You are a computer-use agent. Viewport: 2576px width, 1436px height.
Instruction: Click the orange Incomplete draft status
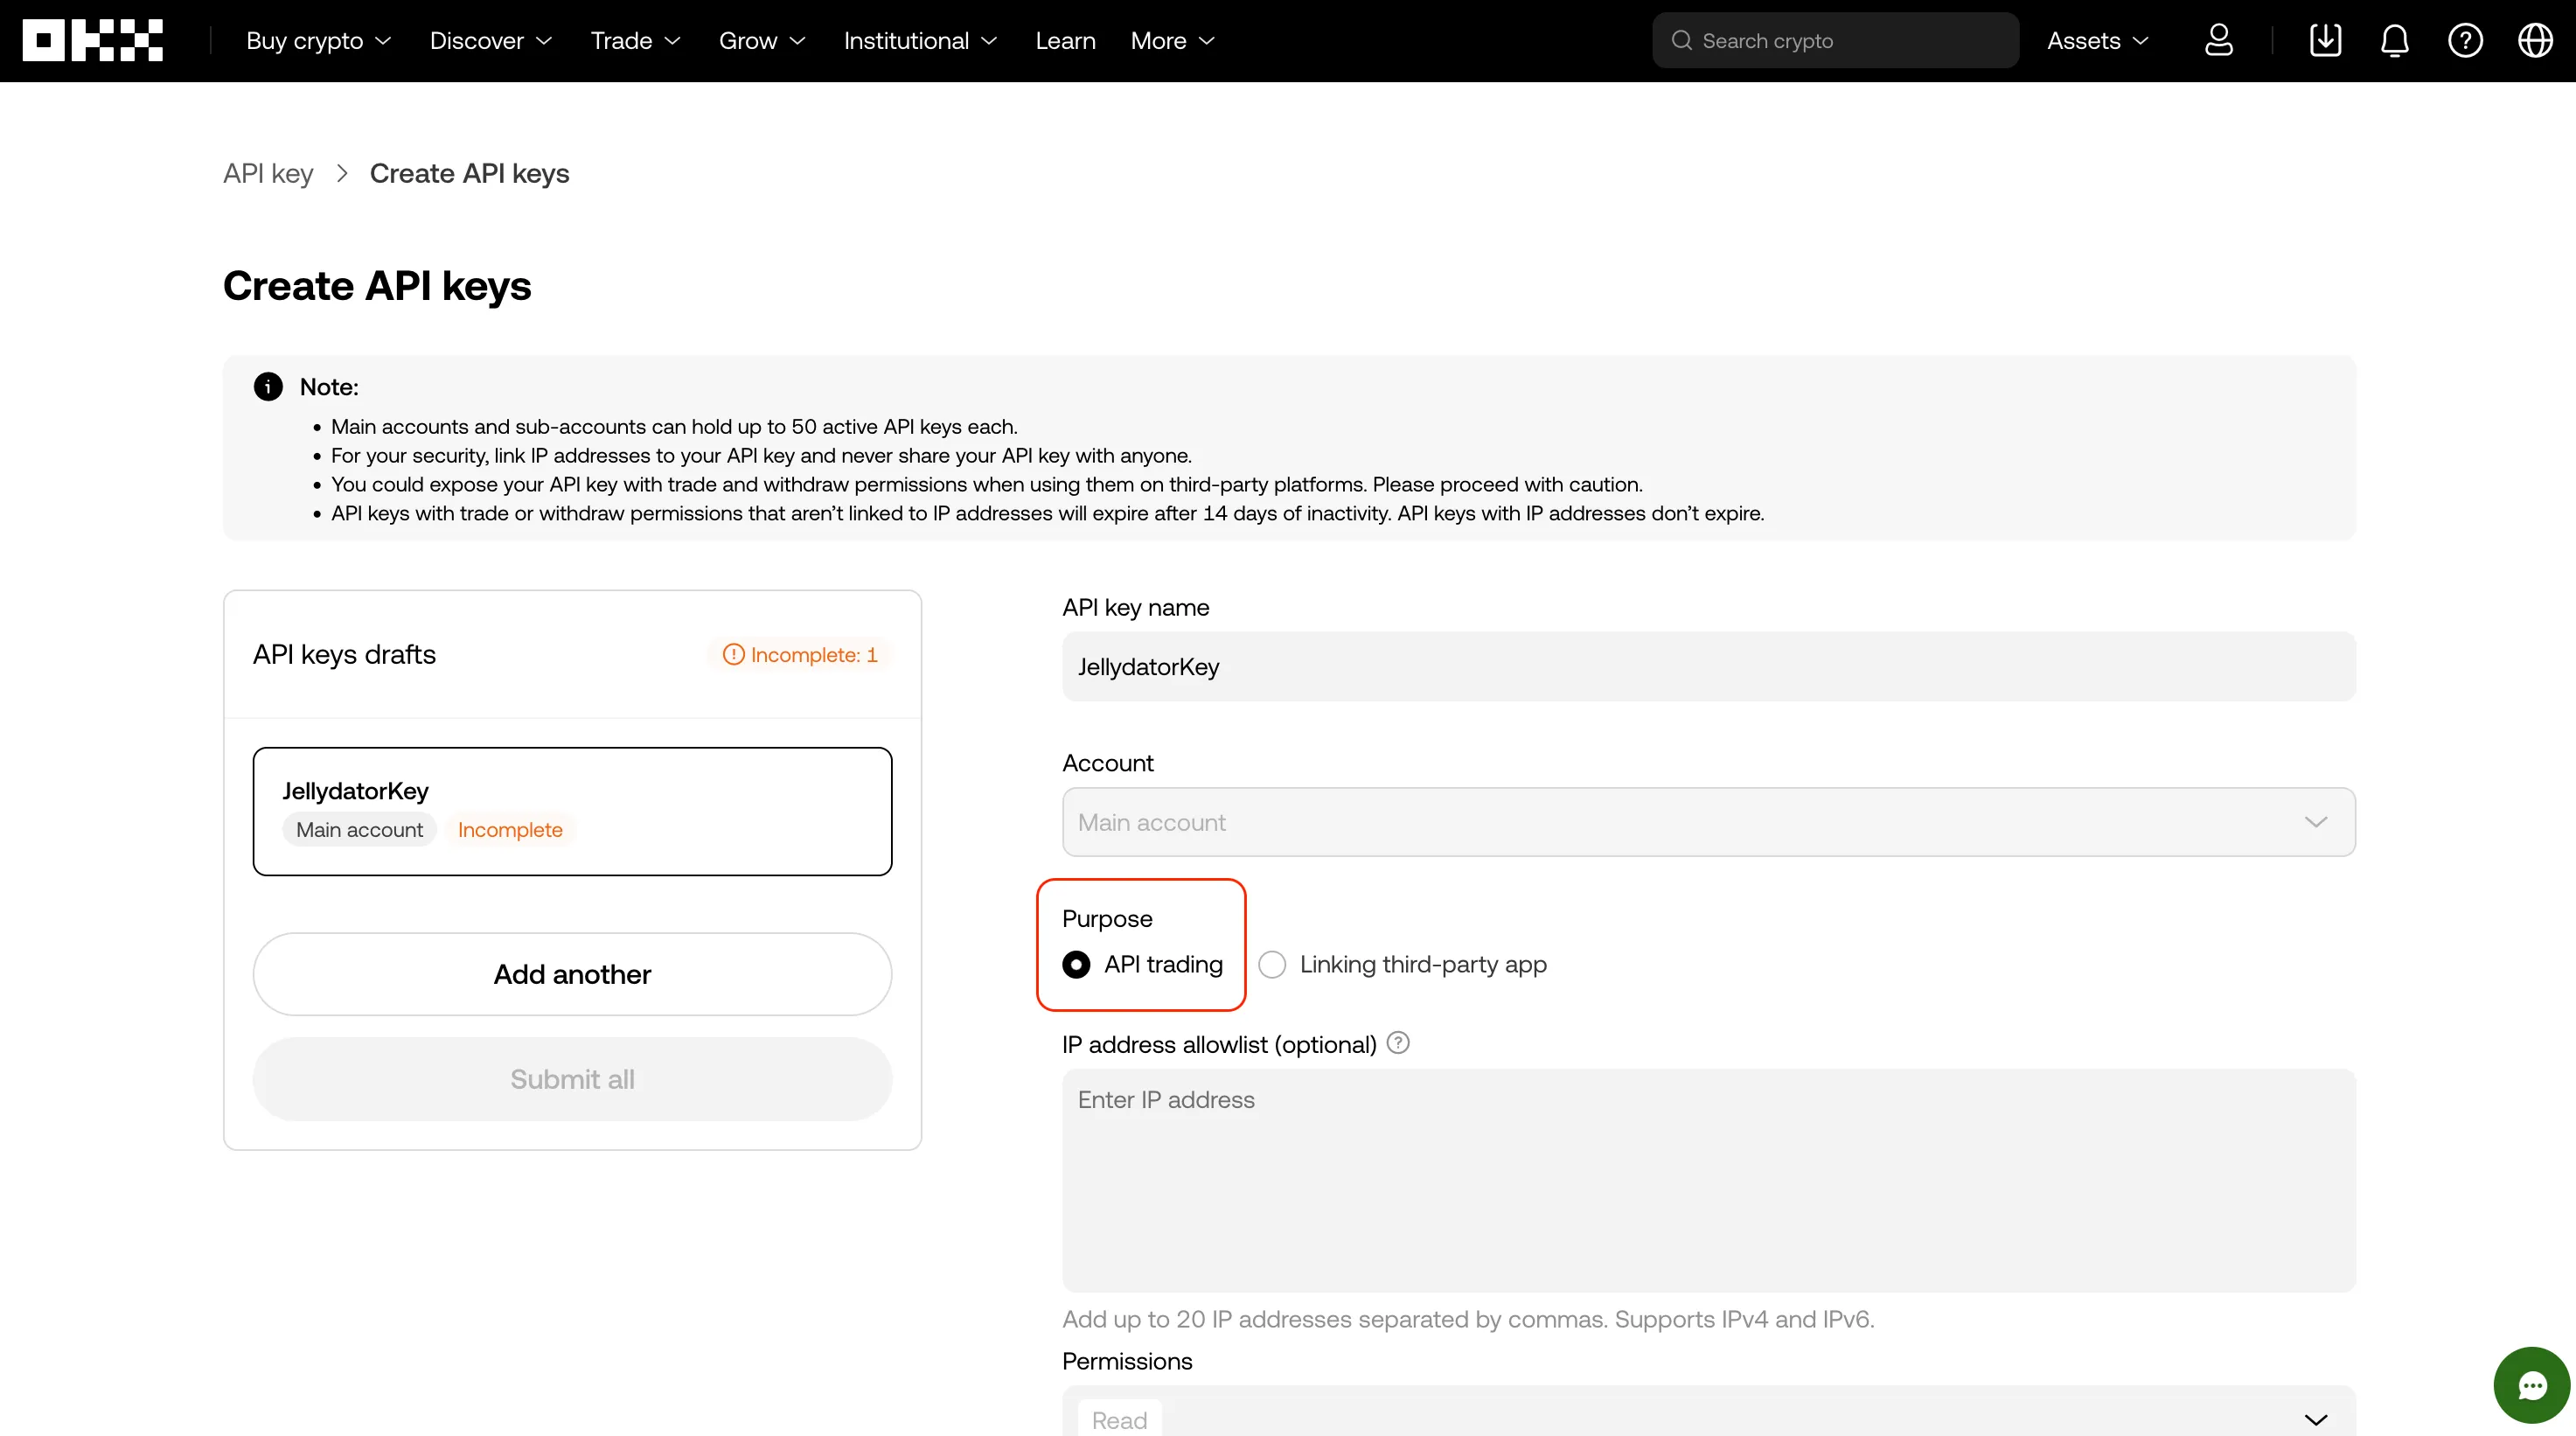[510, 829]
